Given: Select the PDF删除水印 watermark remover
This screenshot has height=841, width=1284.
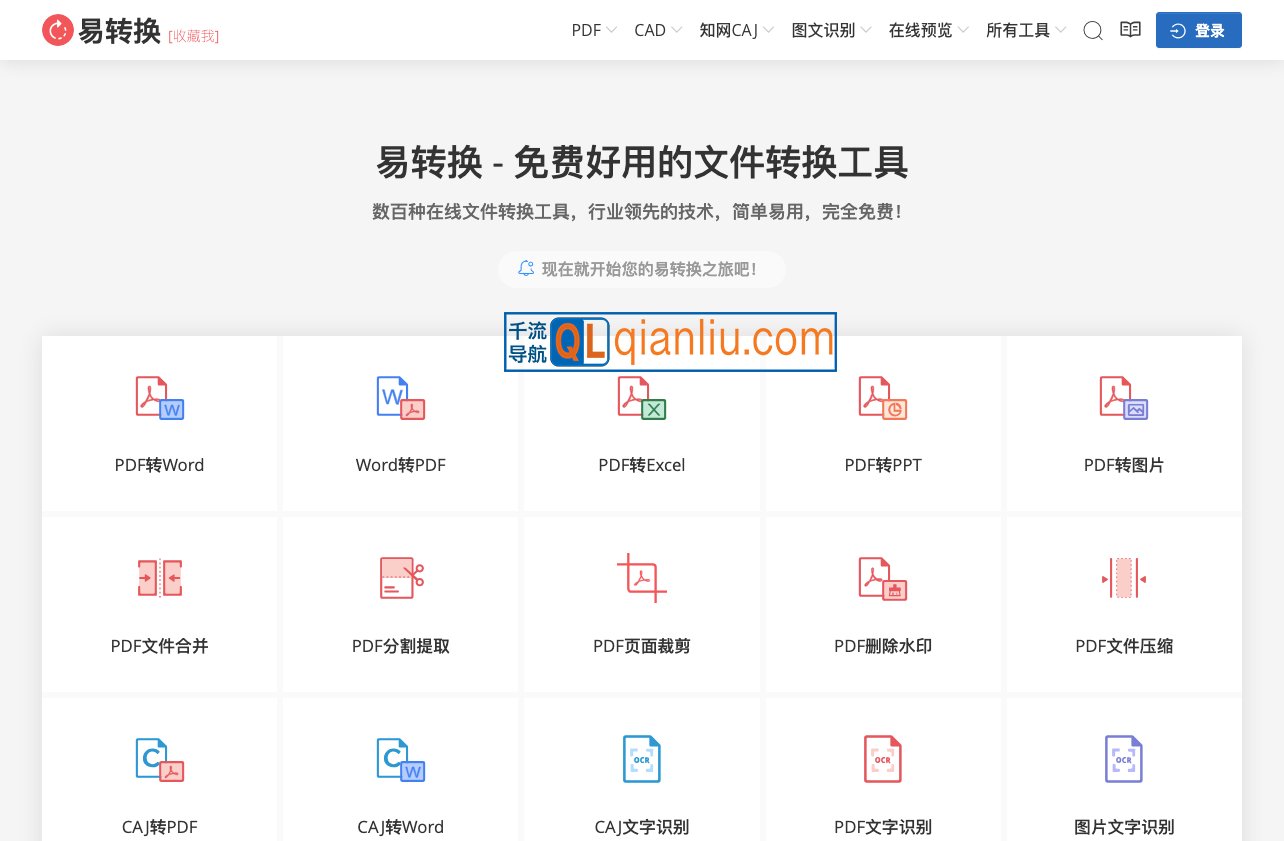Looking at the screenshot, I should click(x=883, y=604).
